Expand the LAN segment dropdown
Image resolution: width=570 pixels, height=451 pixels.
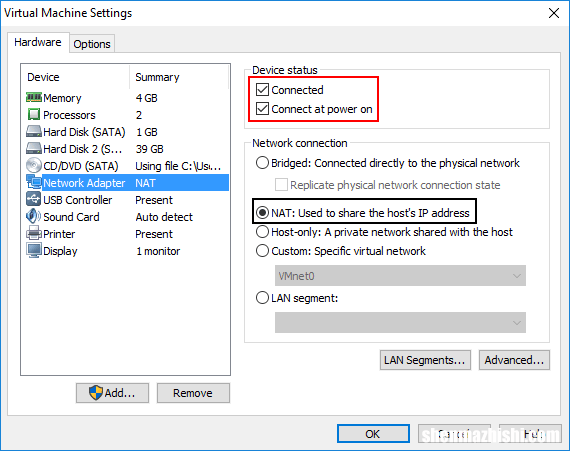400,323
